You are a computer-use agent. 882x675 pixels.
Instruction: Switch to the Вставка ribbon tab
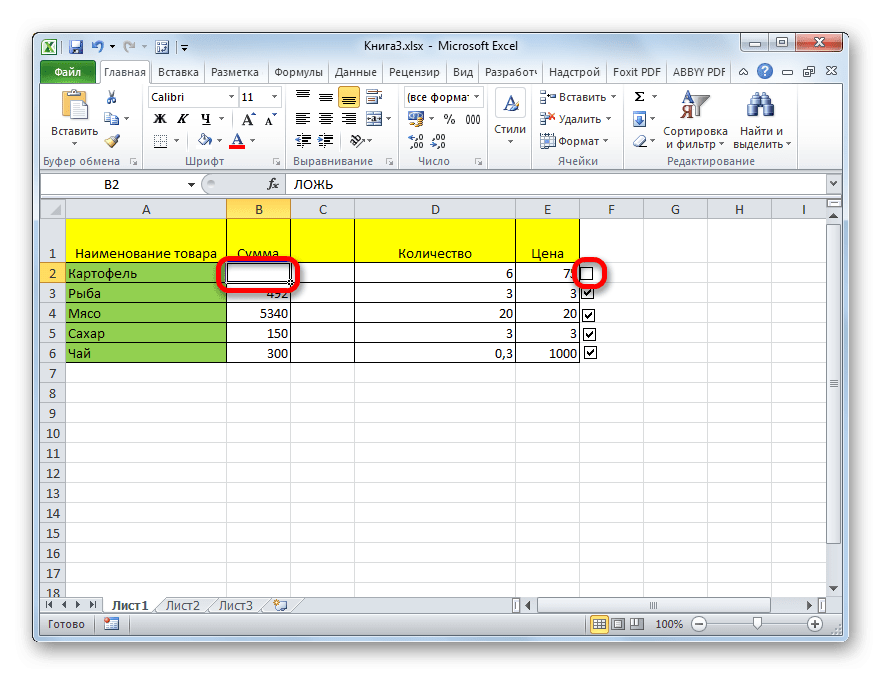pyautogui.click(x=178, y=72)
